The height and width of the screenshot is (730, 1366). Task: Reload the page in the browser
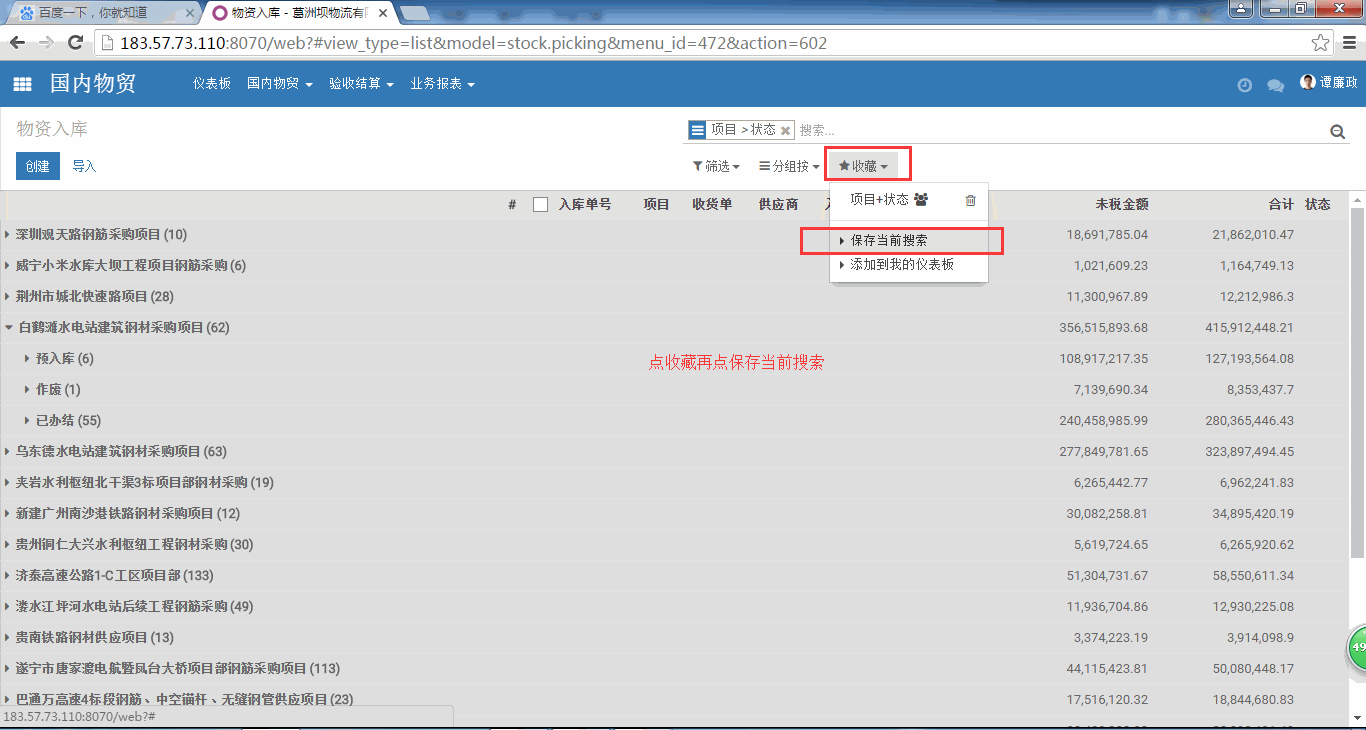[x=75, y=43]
